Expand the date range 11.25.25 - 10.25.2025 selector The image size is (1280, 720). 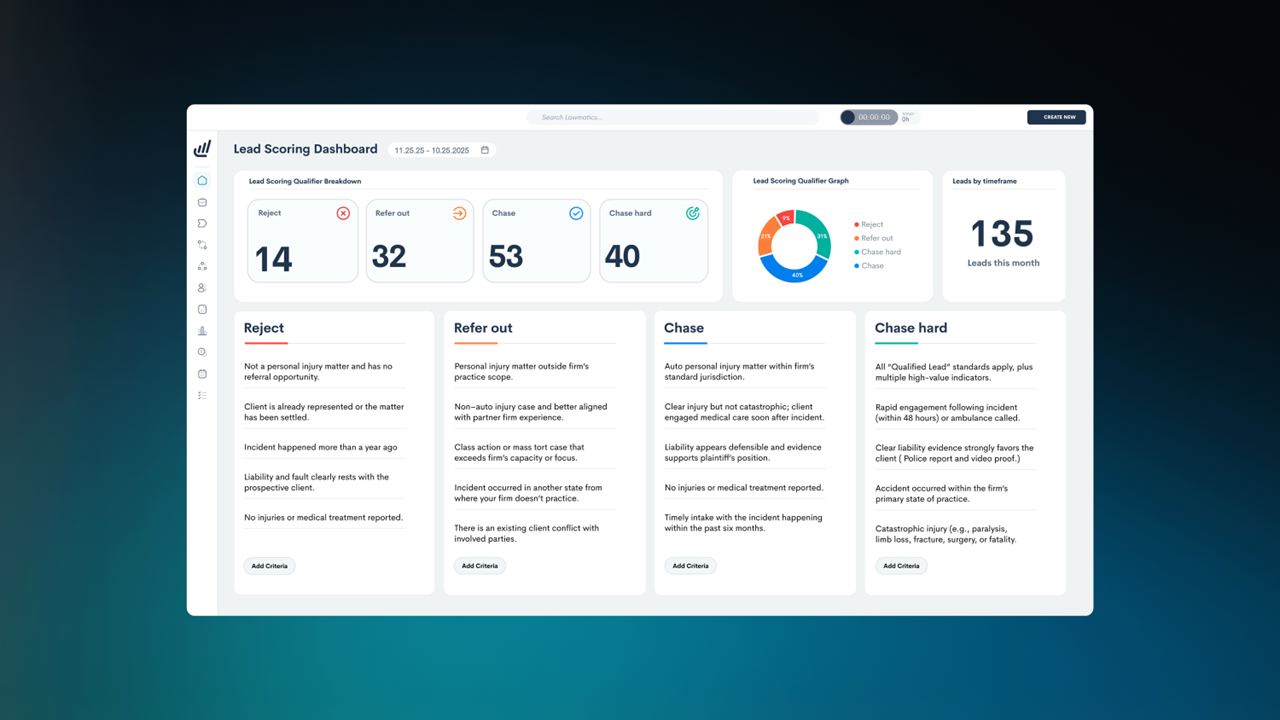432,150
